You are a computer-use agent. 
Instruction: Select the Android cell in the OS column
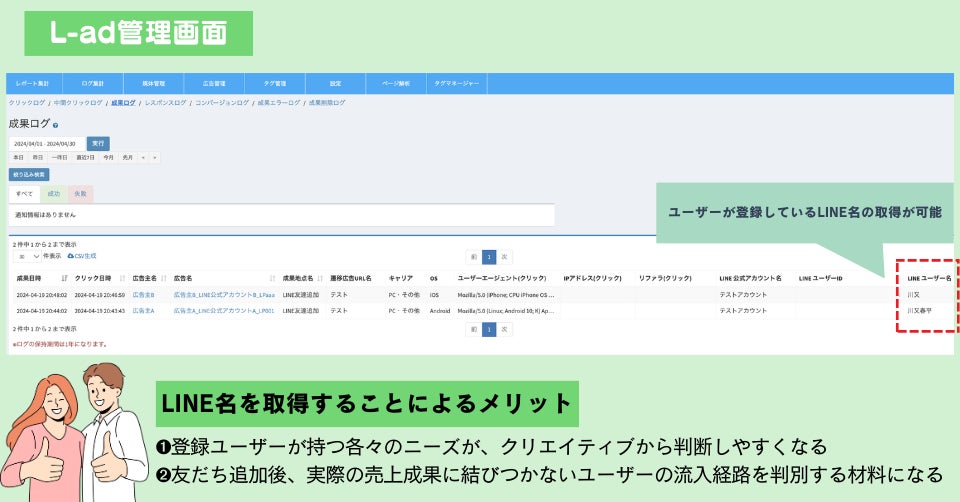click(440, 311)
